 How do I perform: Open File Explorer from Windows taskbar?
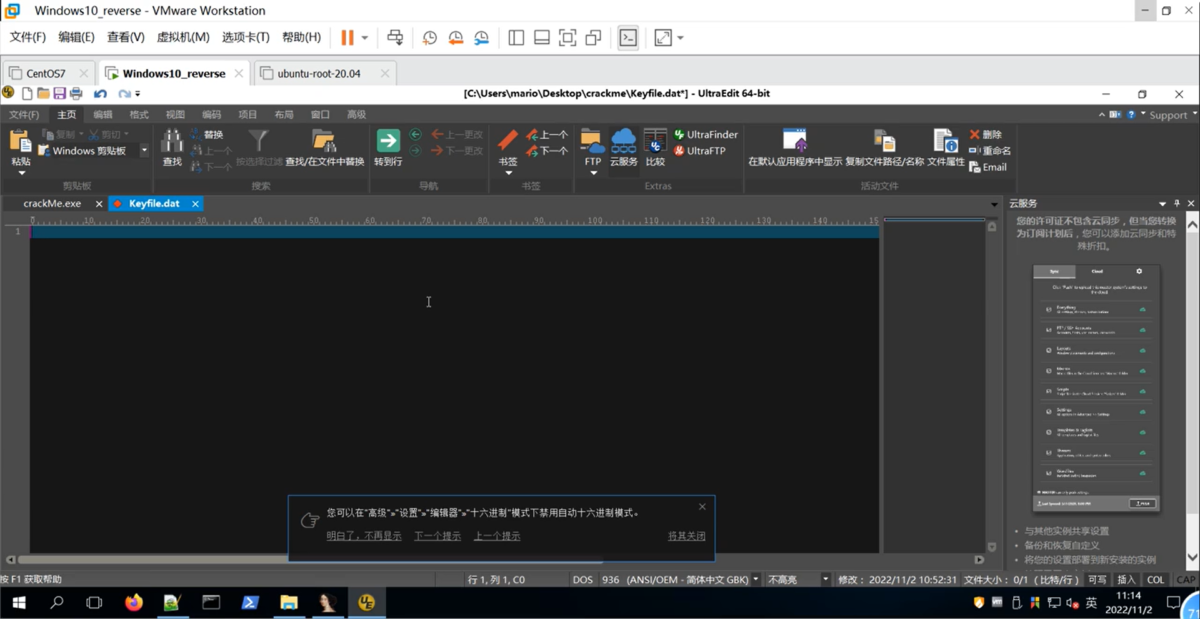pos(289,602)
